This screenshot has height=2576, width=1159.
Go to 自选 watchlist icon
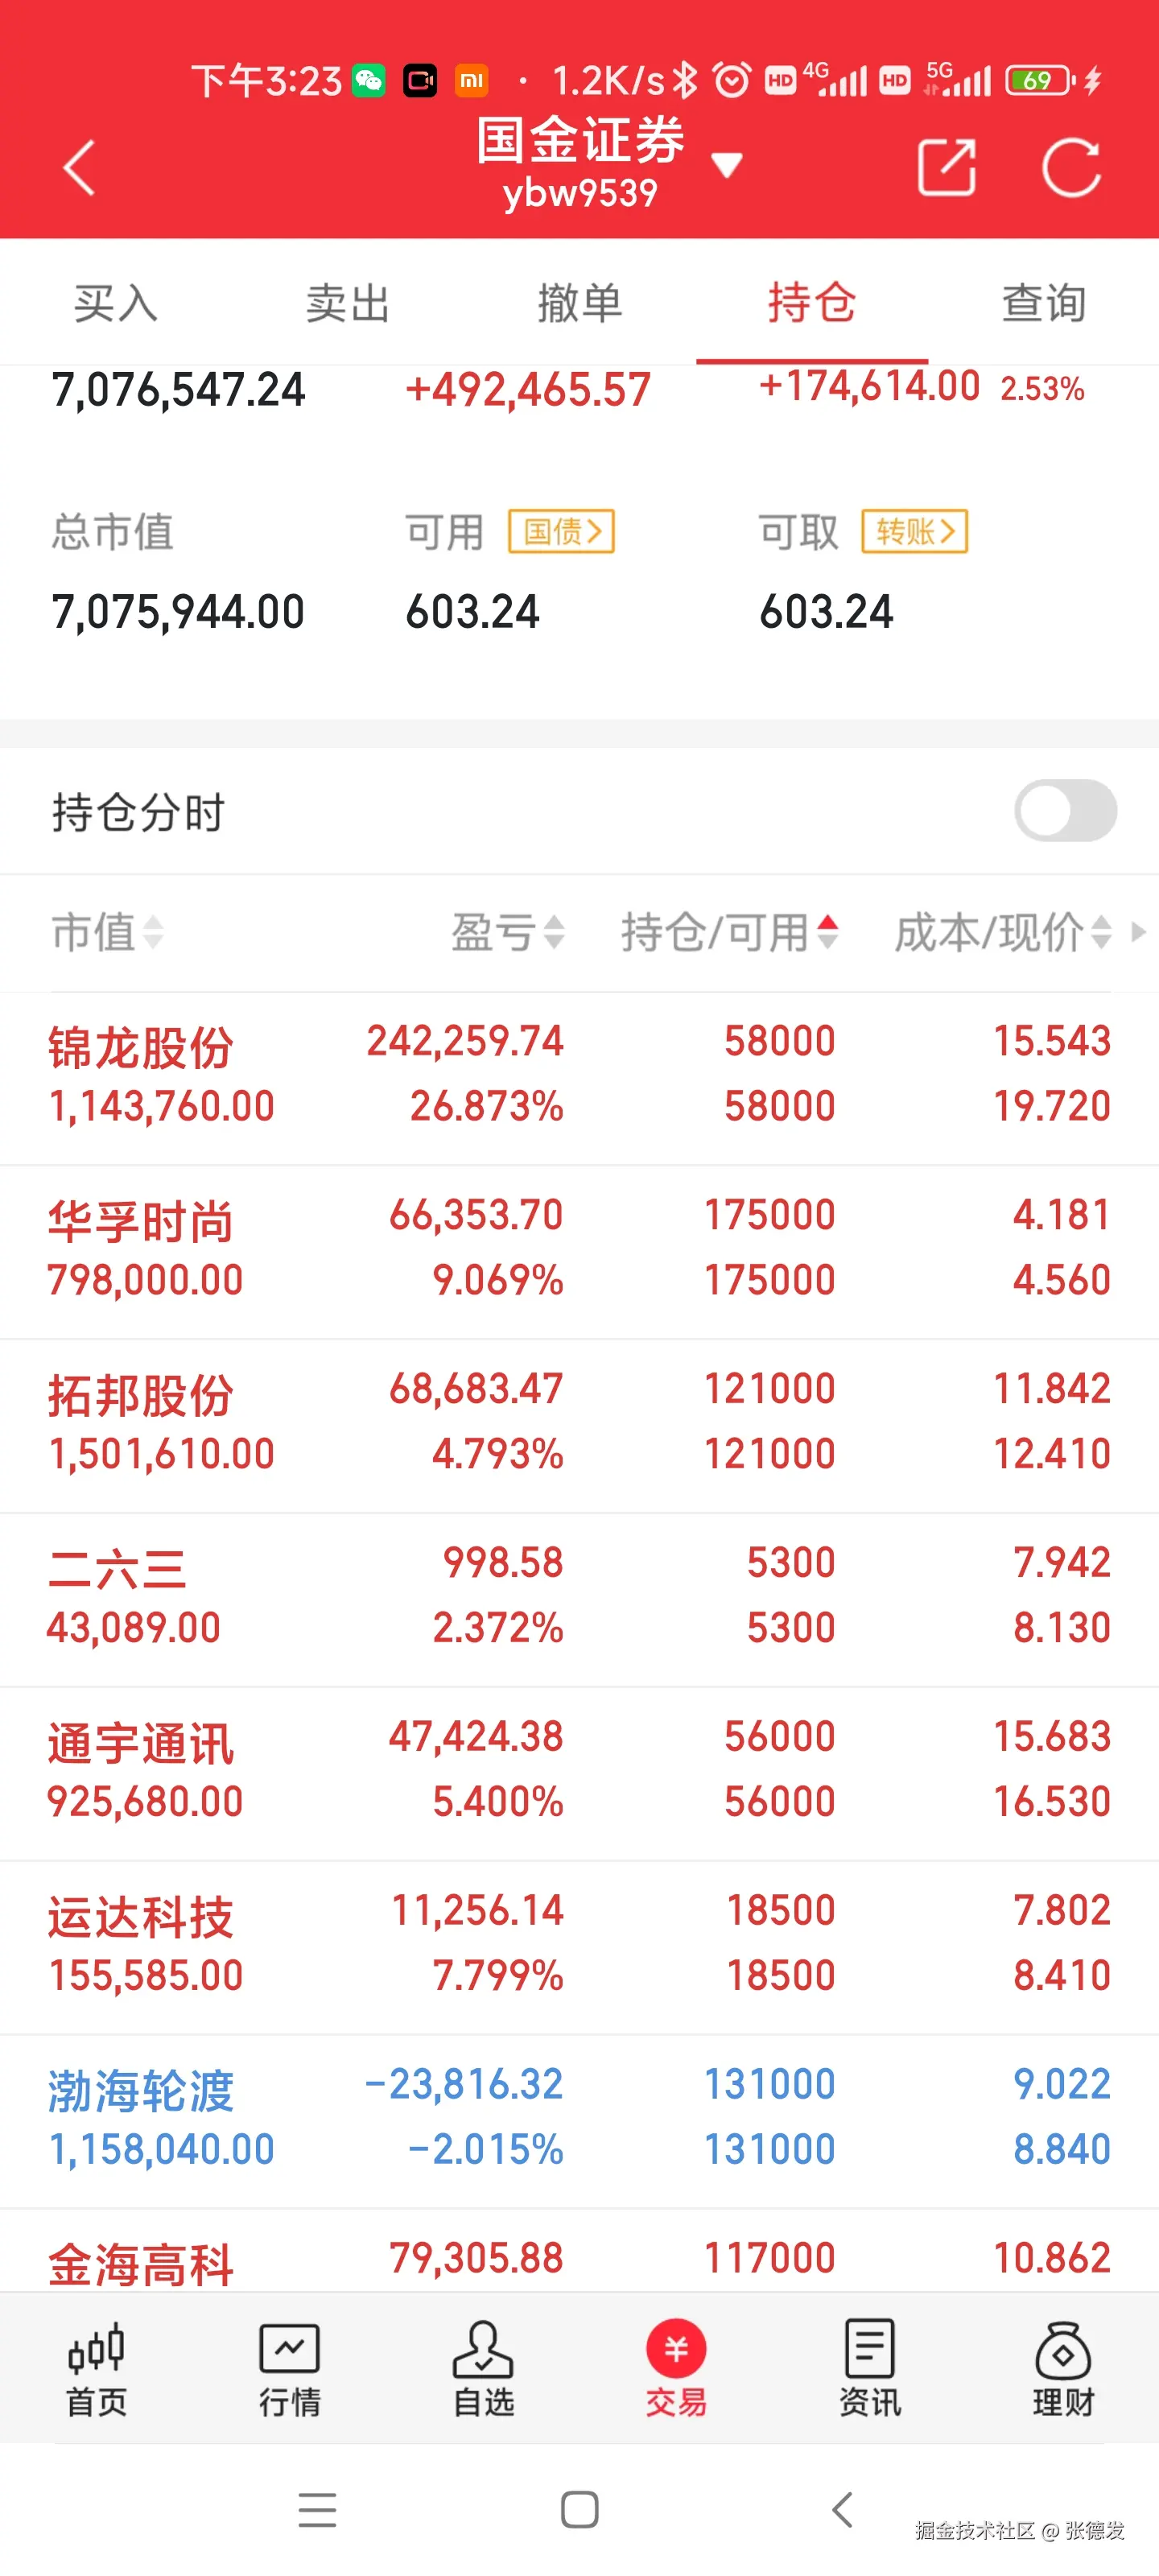click(483, 2368)
